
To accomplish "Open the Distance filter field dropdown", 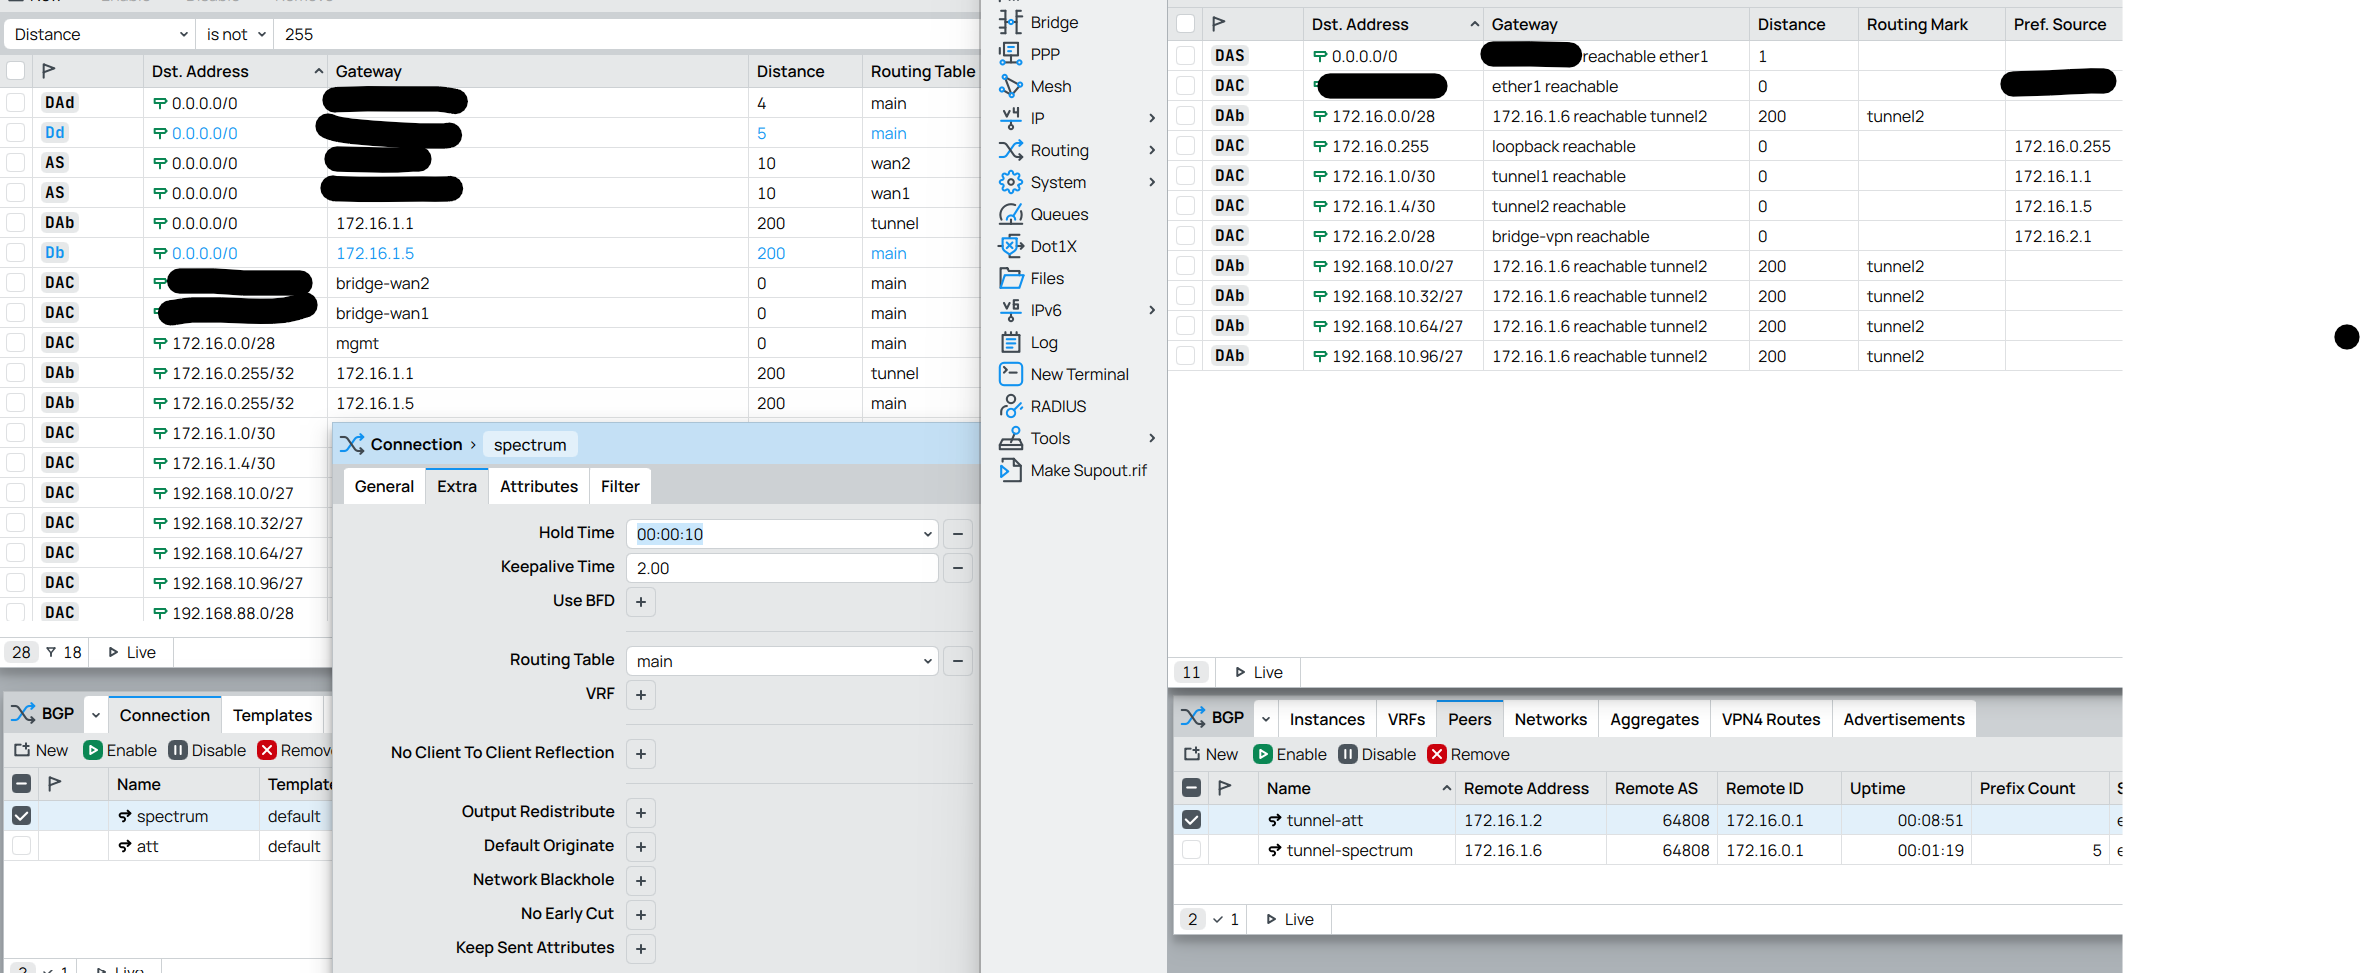I will pyautogui.click(x=100, y=34).
